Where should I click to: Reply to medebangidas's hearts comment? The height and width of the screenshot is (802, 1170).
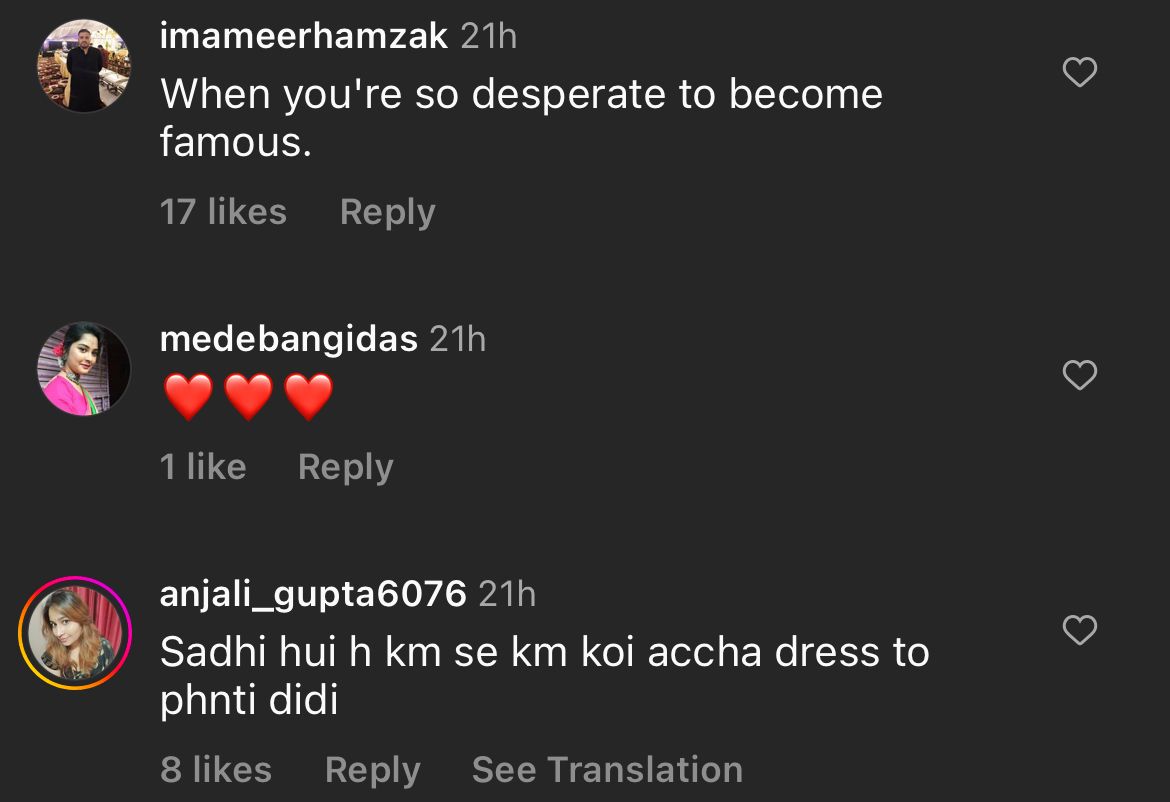[x=345, y=467]
